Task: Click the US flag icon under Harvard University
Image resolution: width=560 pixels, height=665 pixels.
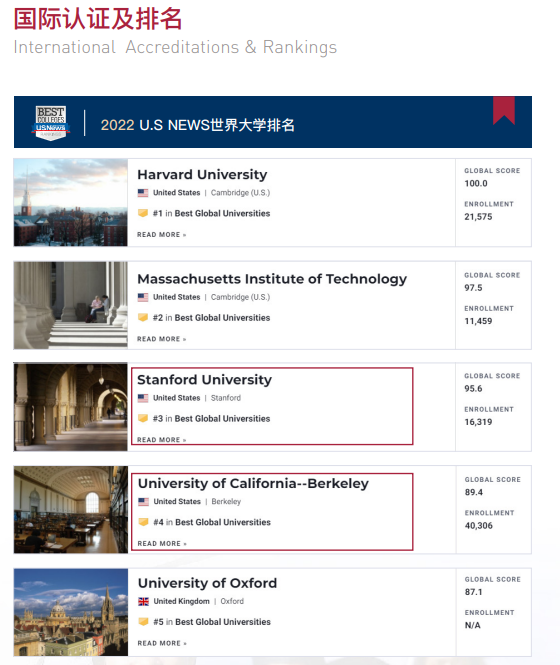Action: click(143, 193)
